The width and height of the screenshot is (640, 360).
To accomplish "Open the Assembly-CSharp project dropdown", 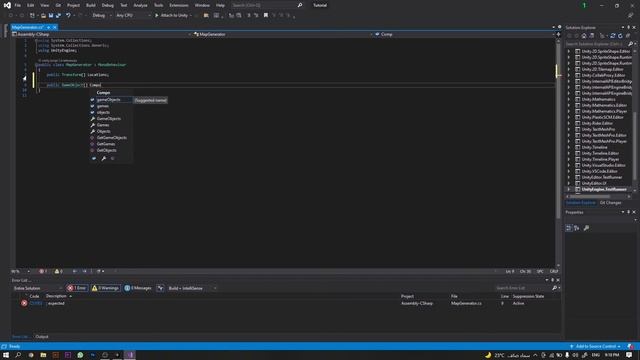I will [x=102, y=34].
